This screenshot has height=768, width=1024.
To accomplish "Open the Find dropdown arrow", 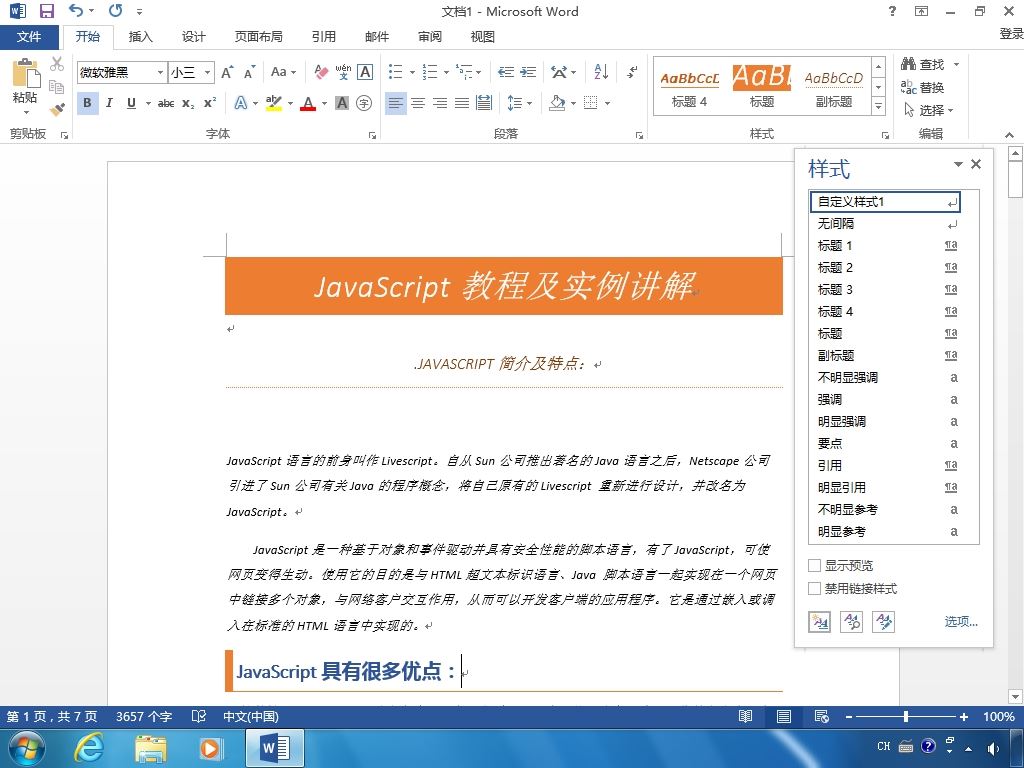I will 956,64.
